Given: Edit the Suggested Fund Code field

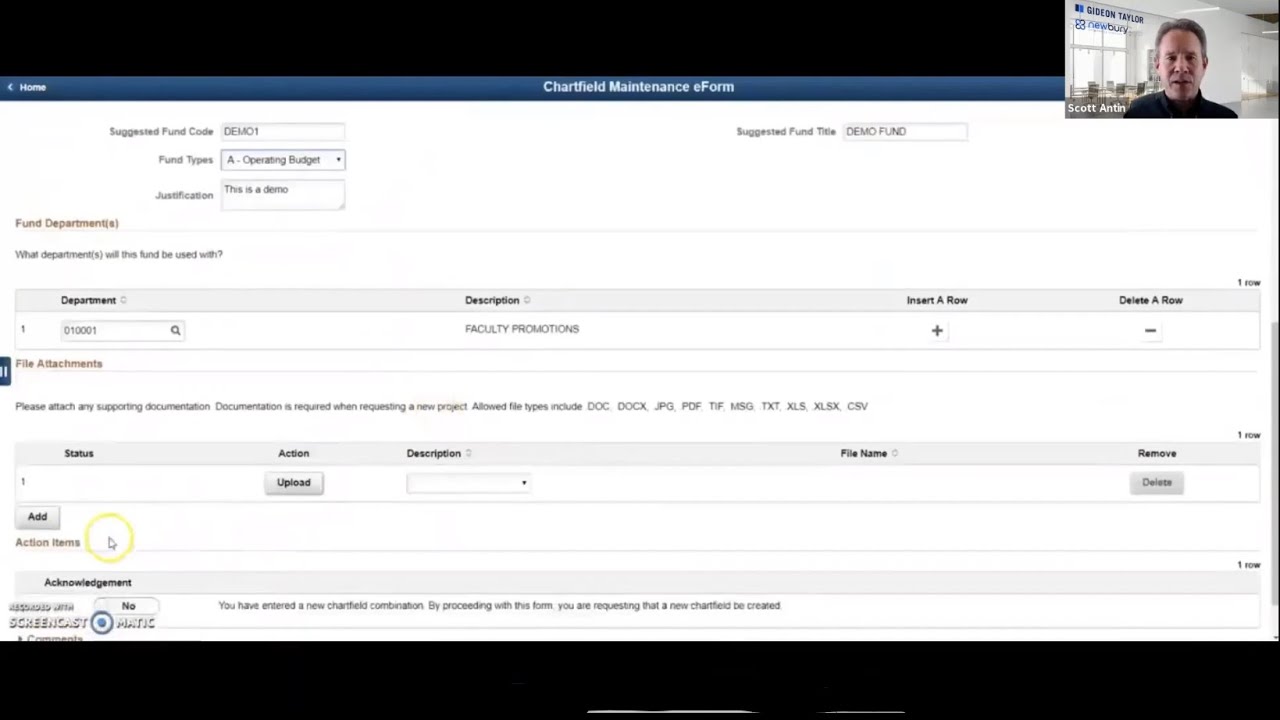Looking at the screenshot, I should (x=283, y=131).
